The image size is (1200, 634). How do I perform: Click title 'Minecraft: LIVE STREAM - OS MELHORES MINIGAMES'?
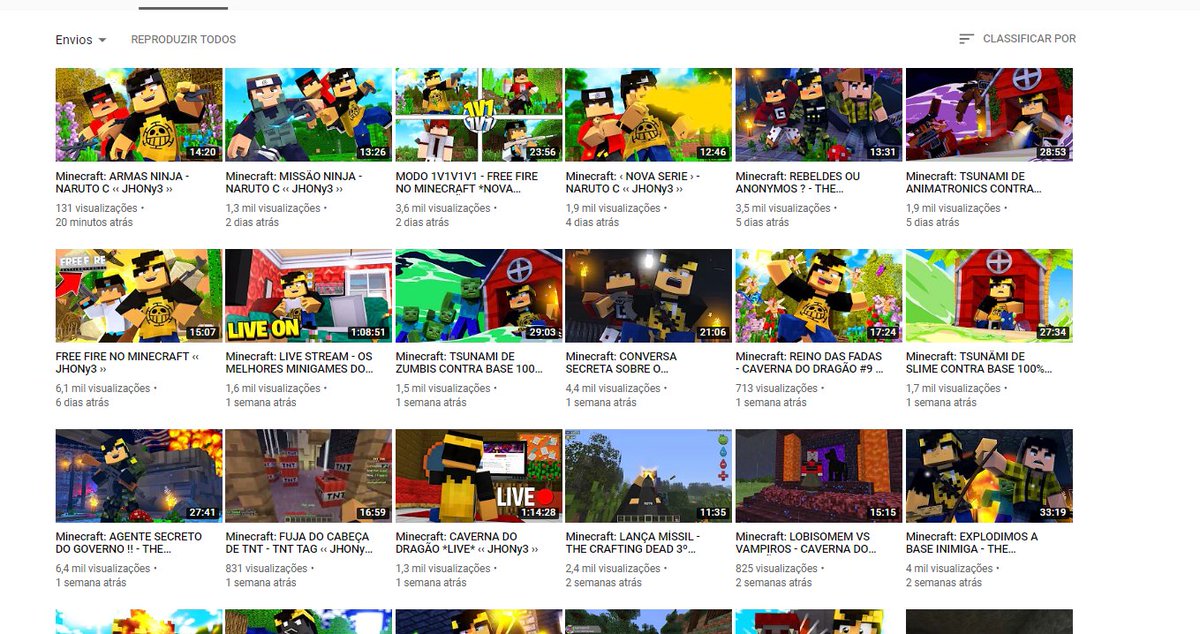point(301,362)
